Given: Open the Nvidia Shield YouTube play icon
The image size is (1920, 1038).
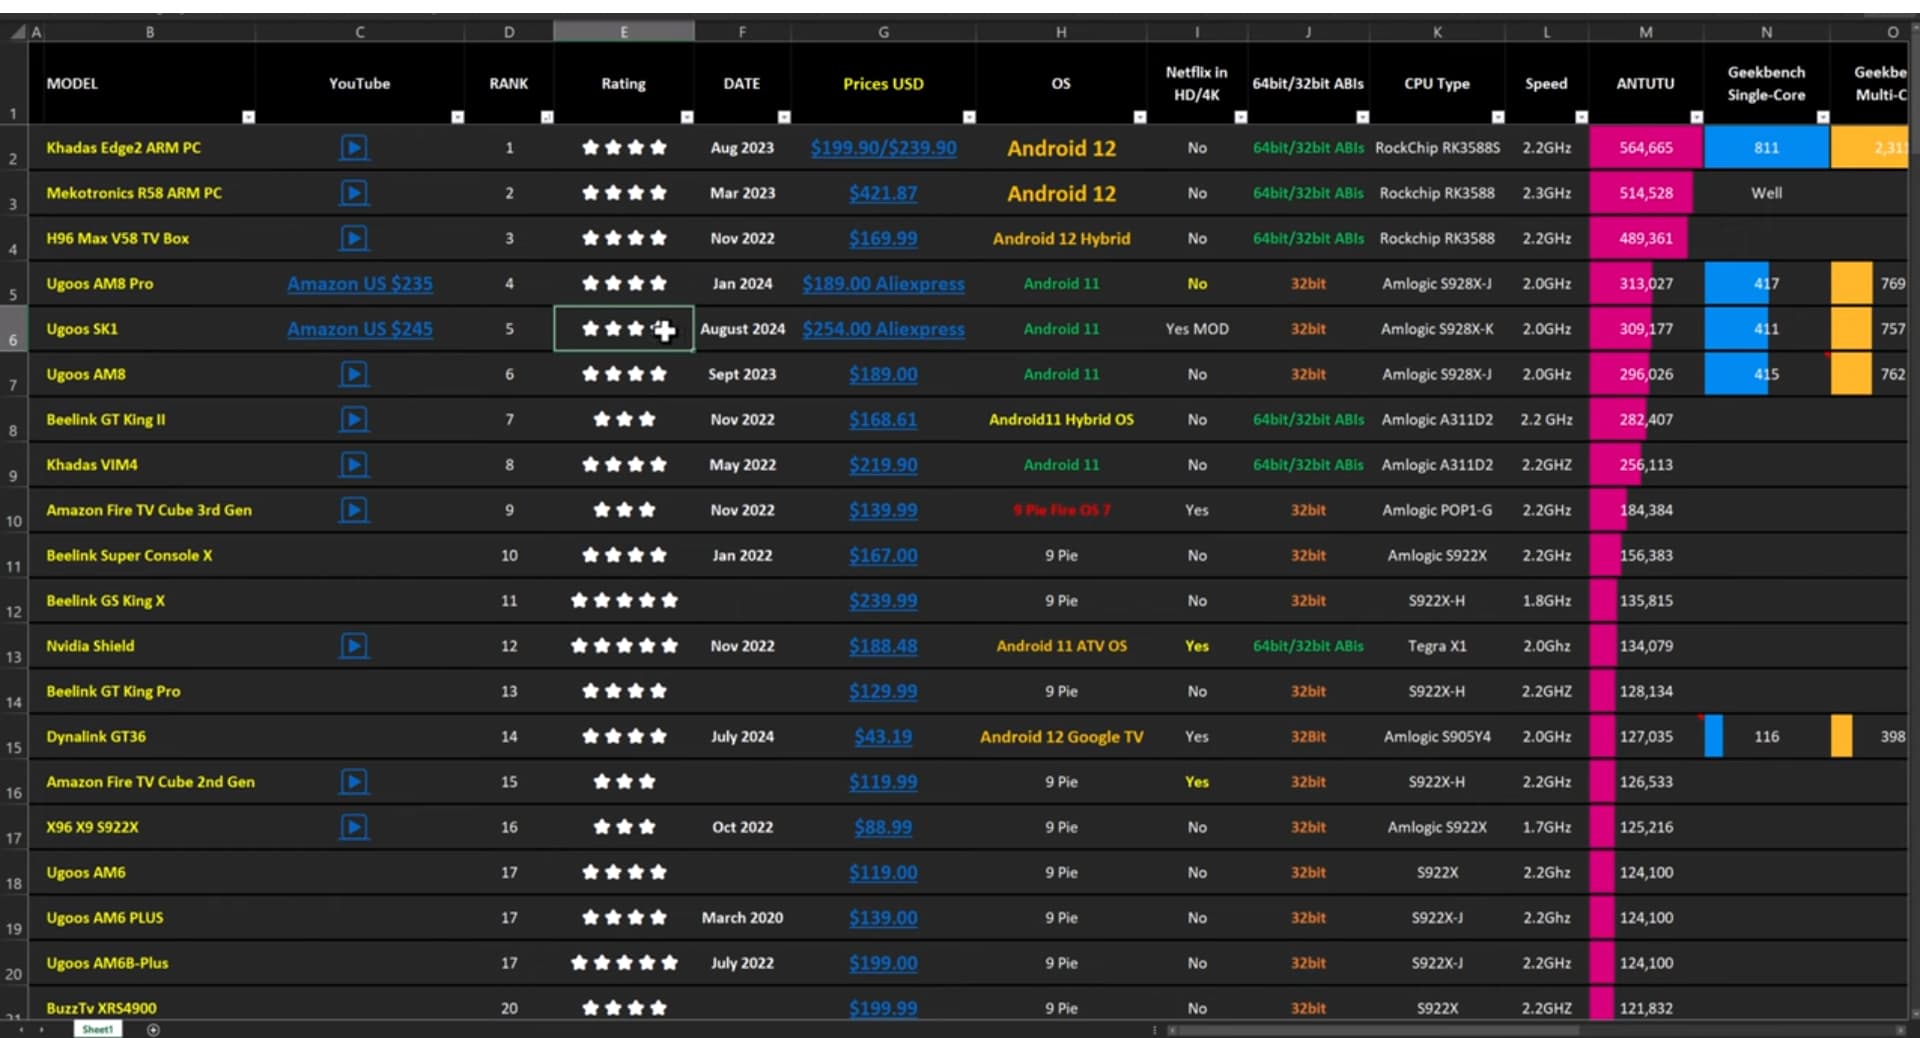Looking at the screenshot, I should pos(353,646).
